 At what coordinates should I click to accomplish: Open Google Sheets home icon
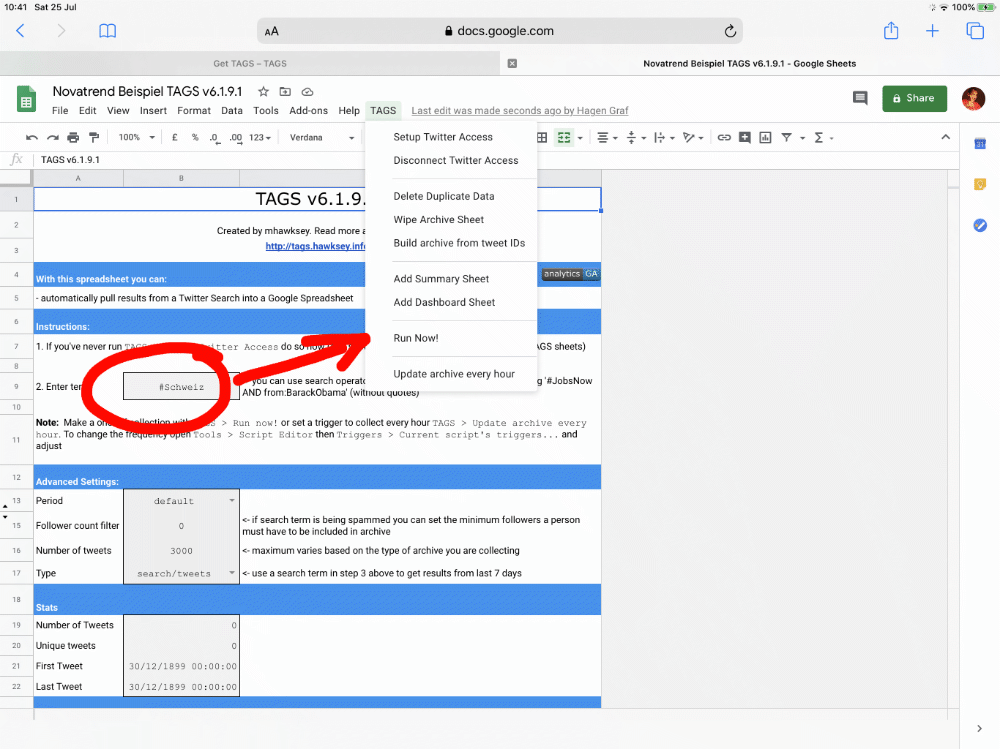[x=26, y=100]
